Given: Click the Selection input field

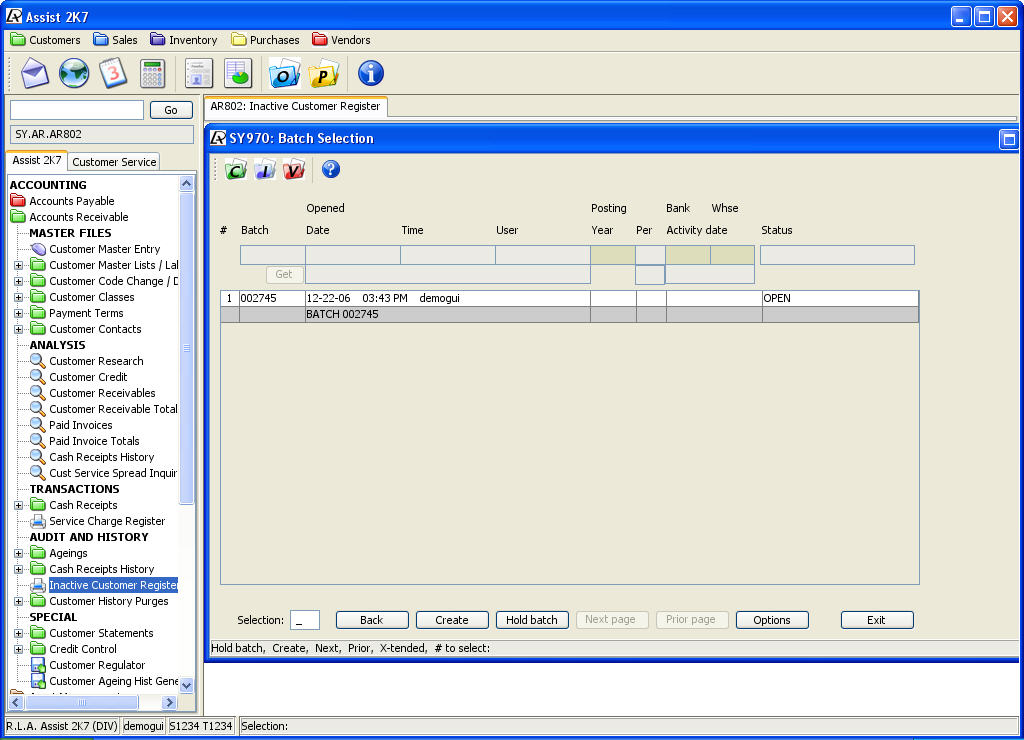Looking at the screenshot, I should tap(305, 620).
